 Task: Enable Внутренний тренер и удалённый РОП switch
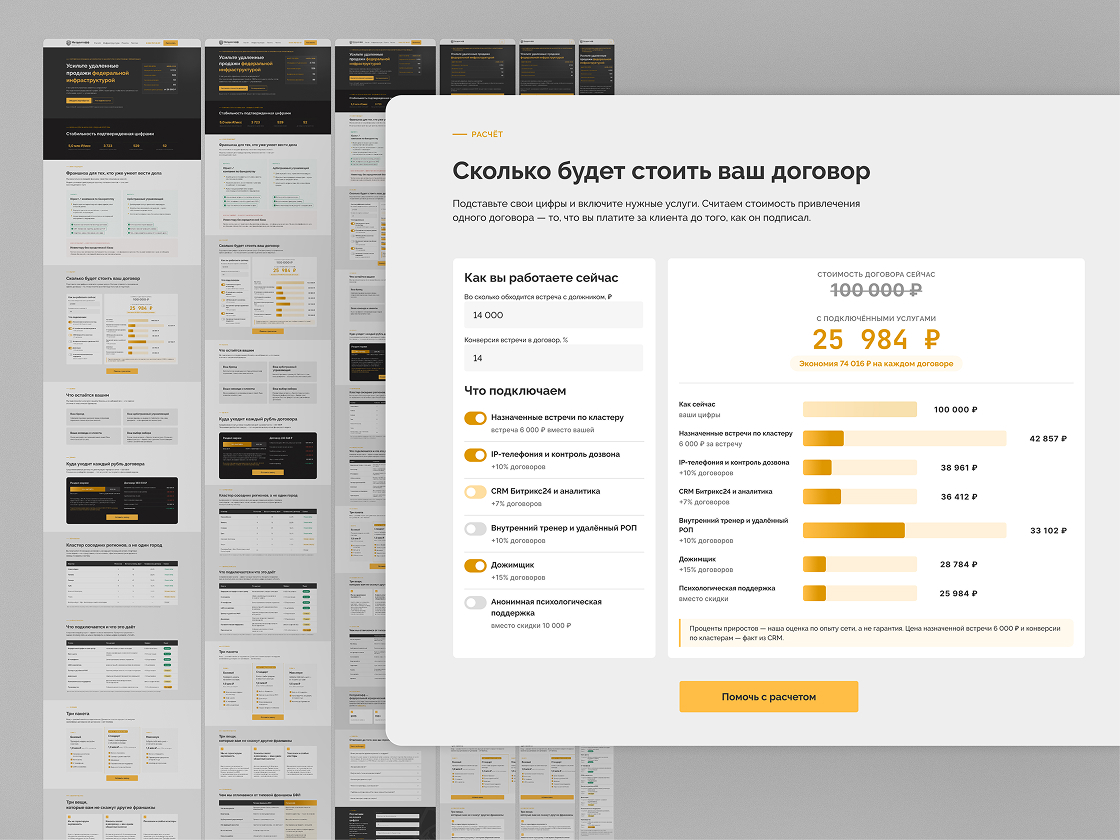click(475, 529)
